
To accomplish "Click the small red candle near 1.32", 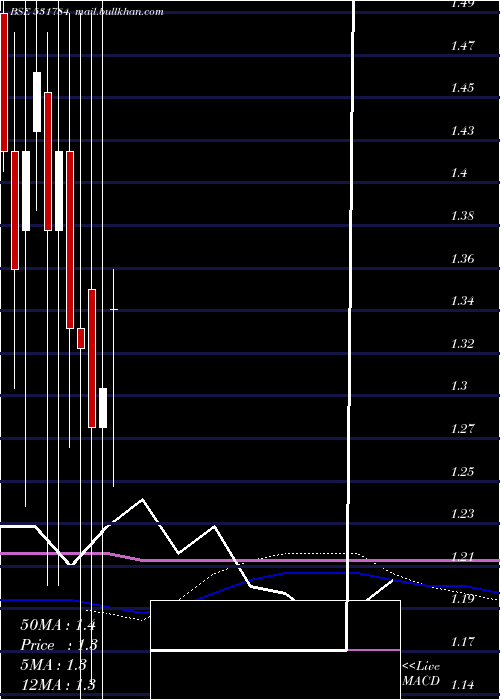I will pyautogui.click(x=81, y=338).
